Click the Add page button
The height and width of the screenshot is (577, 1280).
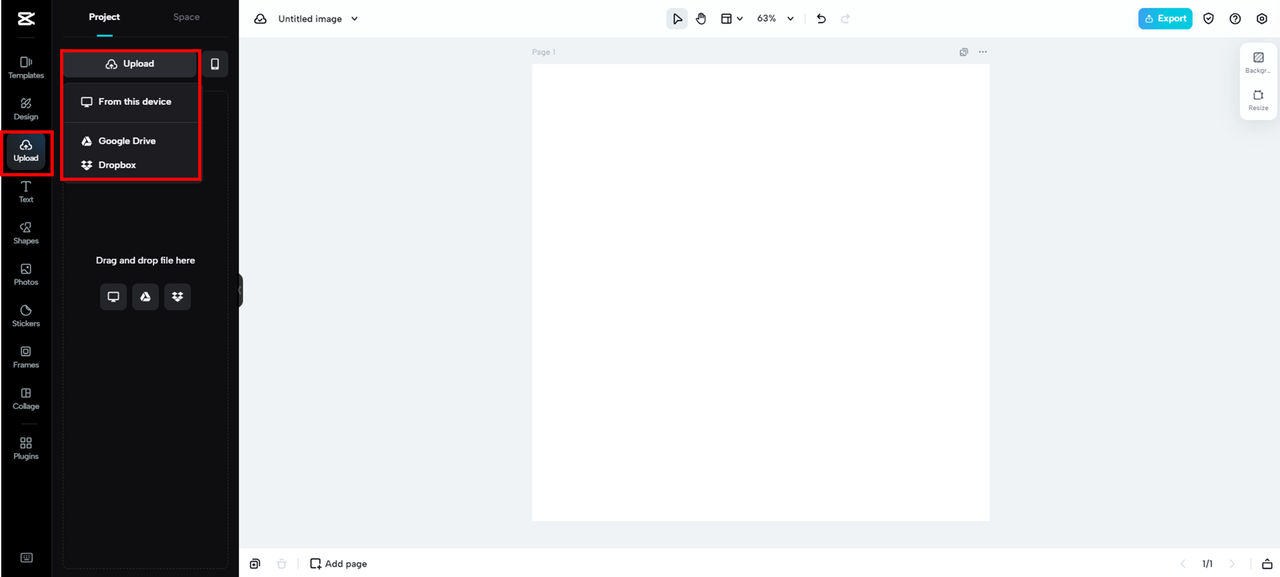[338, 564]
